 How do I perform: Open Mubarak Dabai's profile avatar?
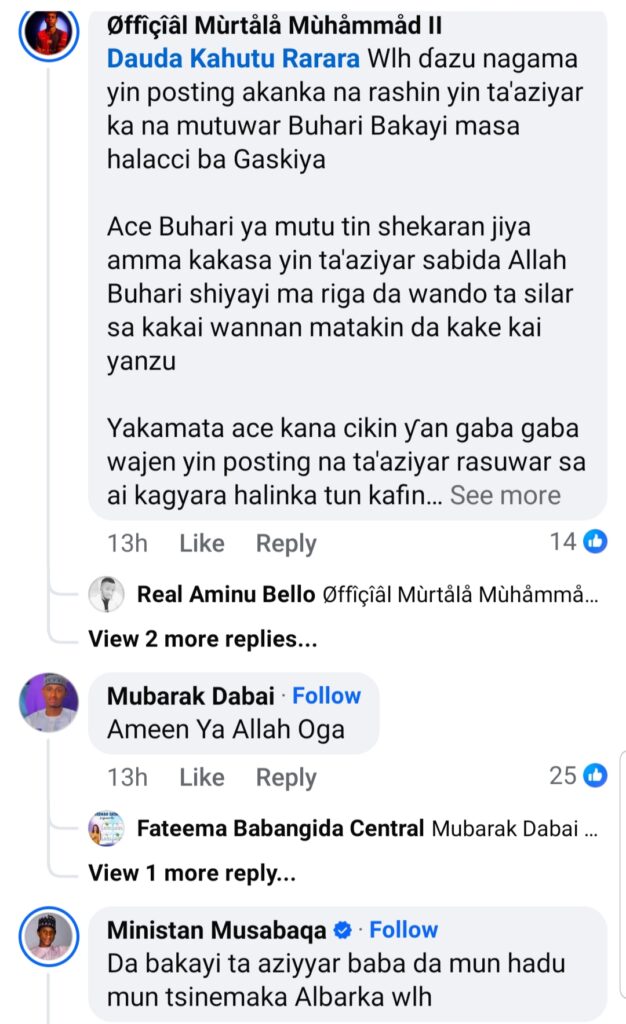coord(49,702)
